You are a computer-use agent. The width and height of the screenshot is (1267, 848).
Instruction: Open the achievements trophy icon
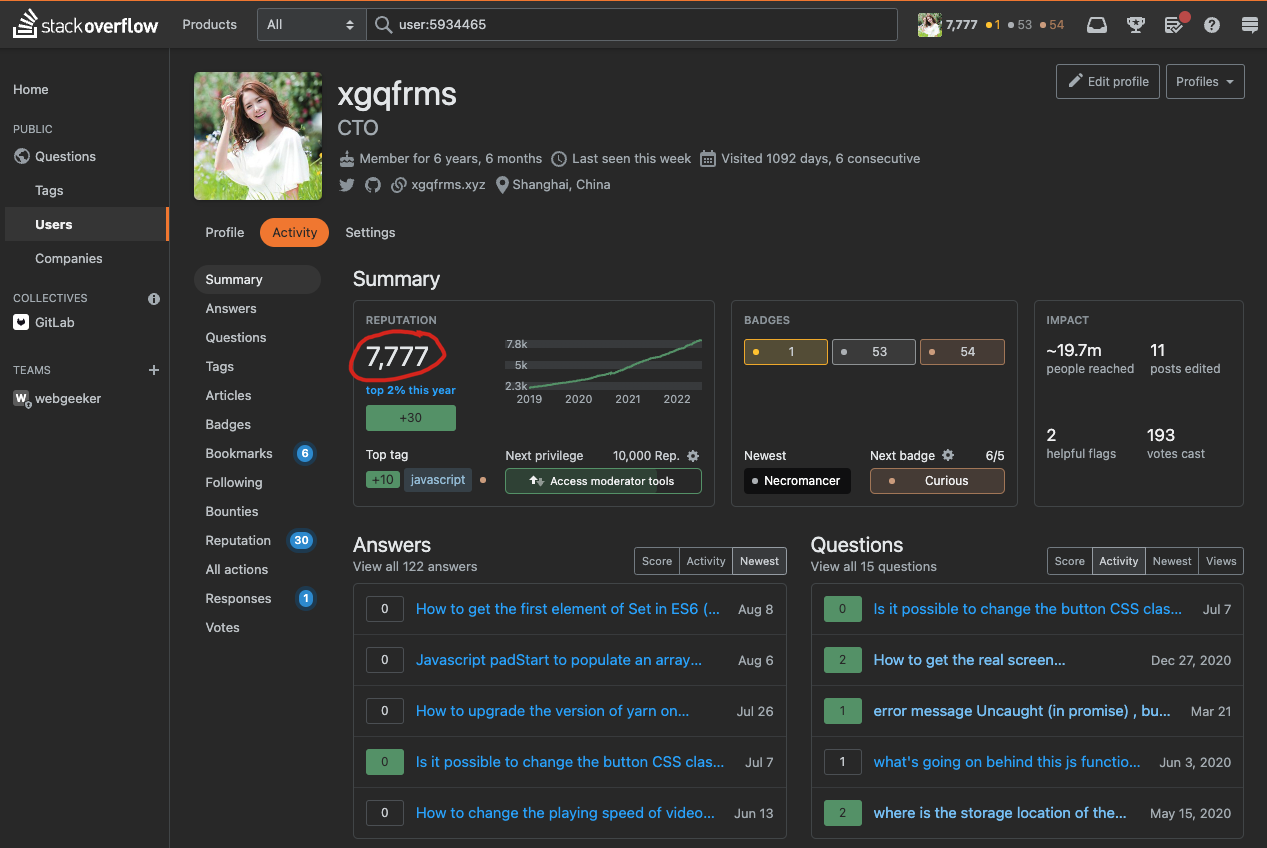pyautogui.click(x=1136, y=25)
